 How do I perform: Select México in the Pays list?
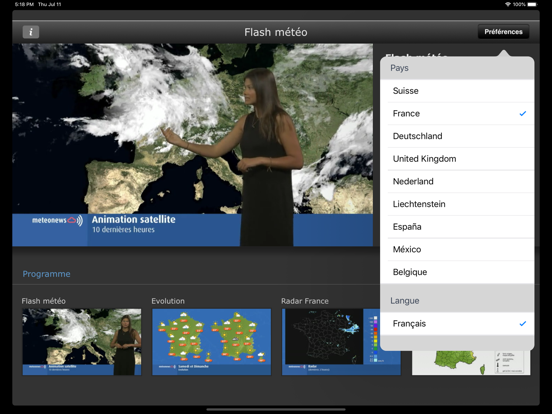click(x=457, y=249)
